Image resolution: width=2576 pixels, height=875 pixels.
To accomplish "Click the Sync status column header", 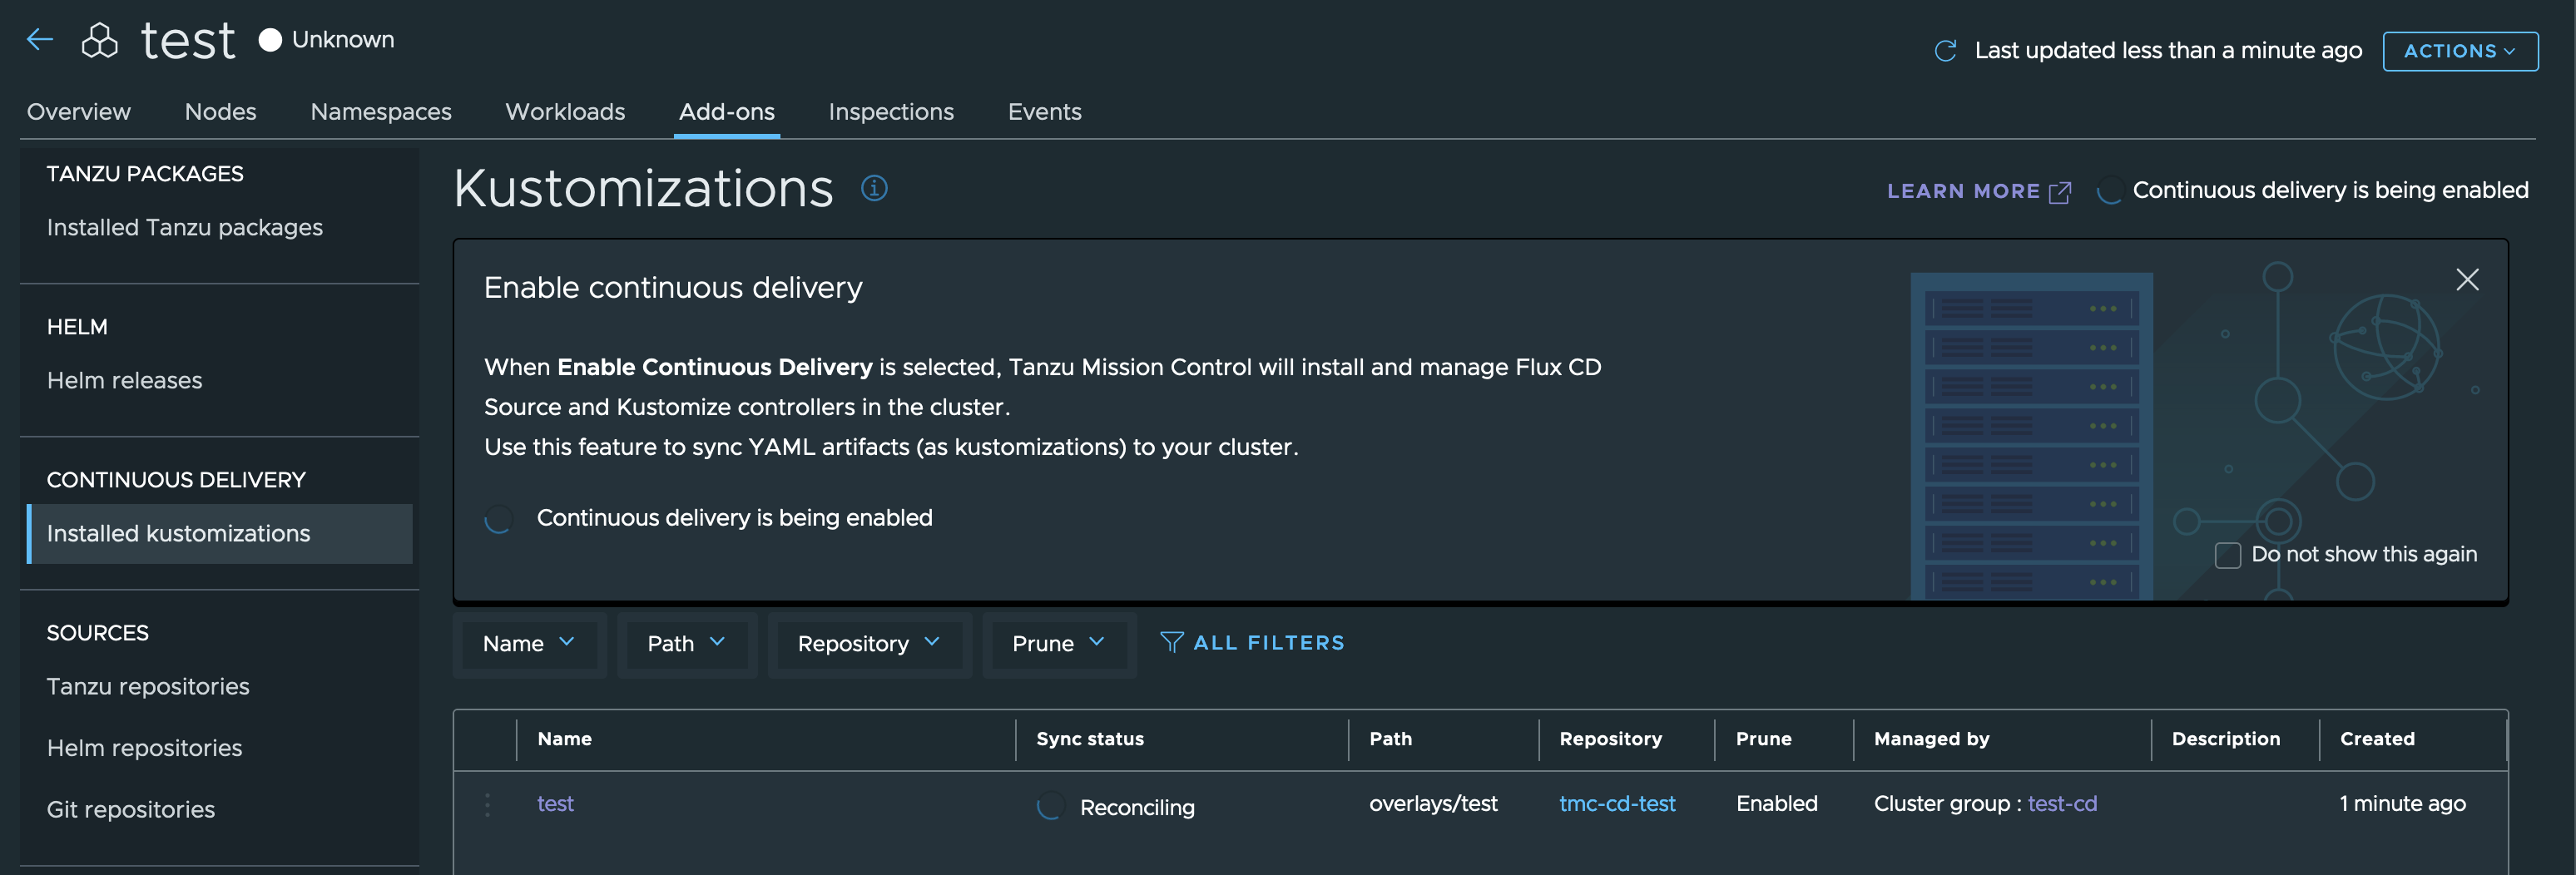I will [1089, 739].
